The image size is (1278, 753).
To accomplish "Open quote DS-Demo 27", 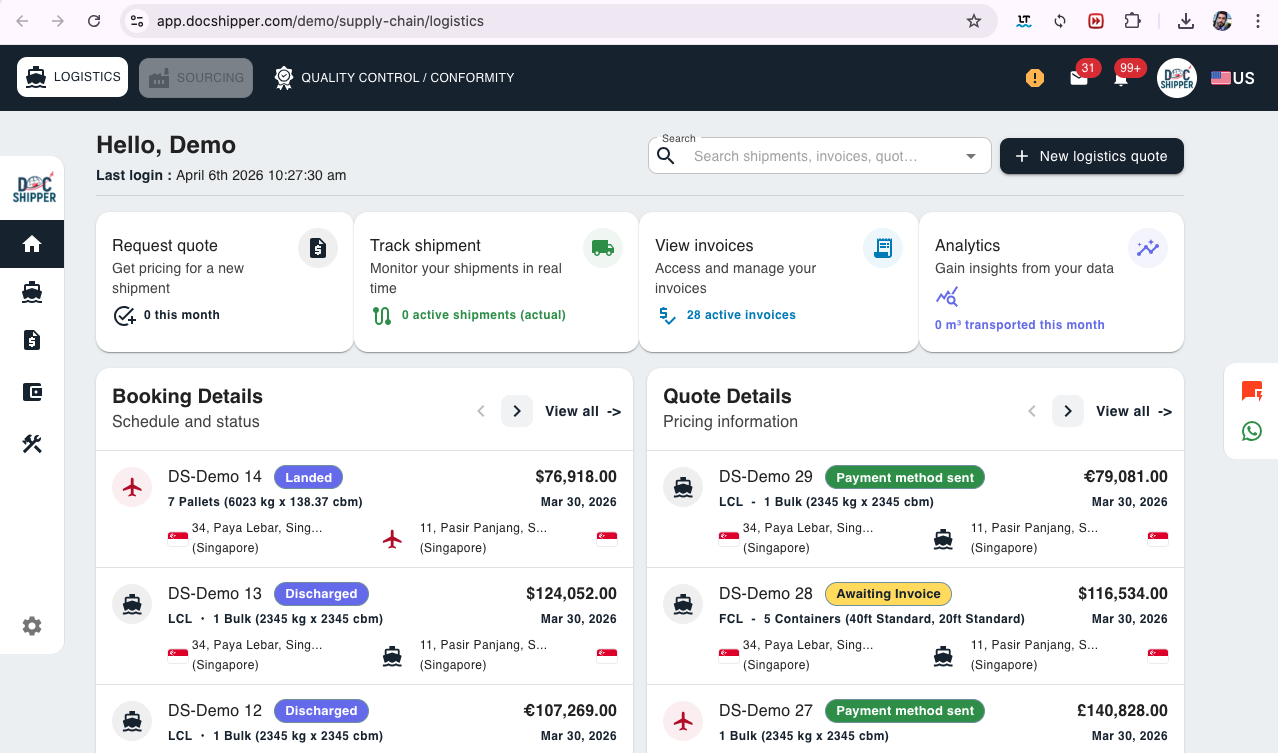I will (766, 711).
